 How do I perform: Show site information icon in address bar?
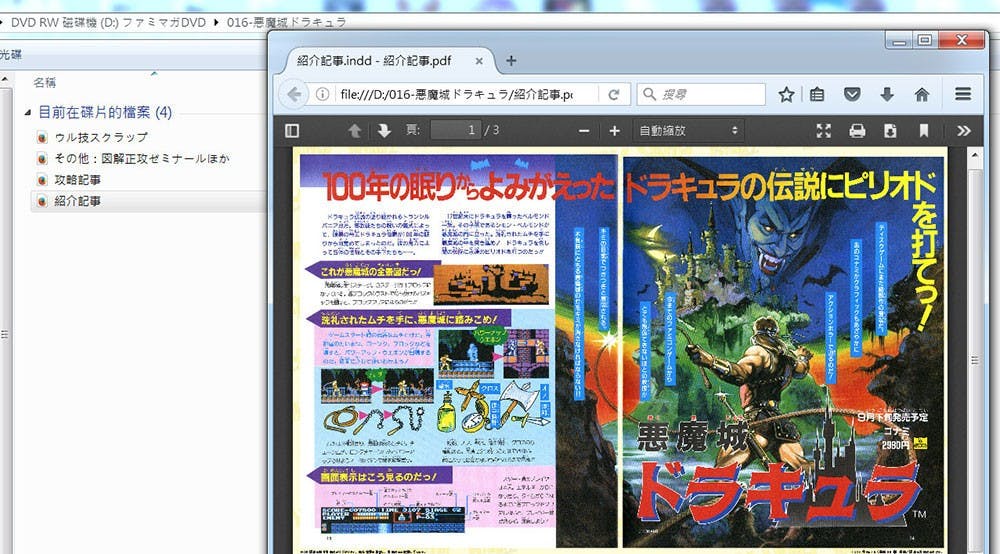pos(323,94)
